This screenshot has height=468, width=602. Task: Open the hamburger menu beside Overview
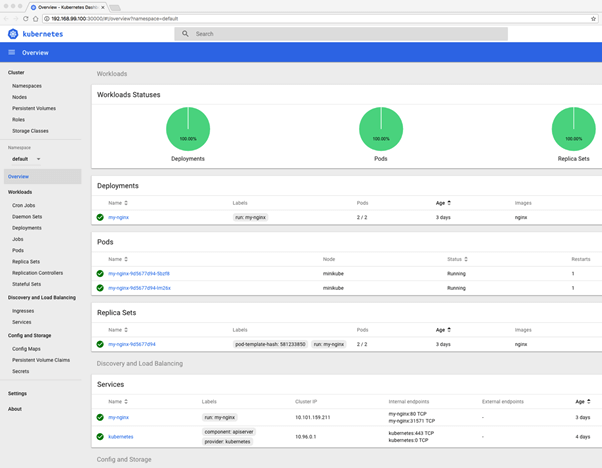[12, 52]
